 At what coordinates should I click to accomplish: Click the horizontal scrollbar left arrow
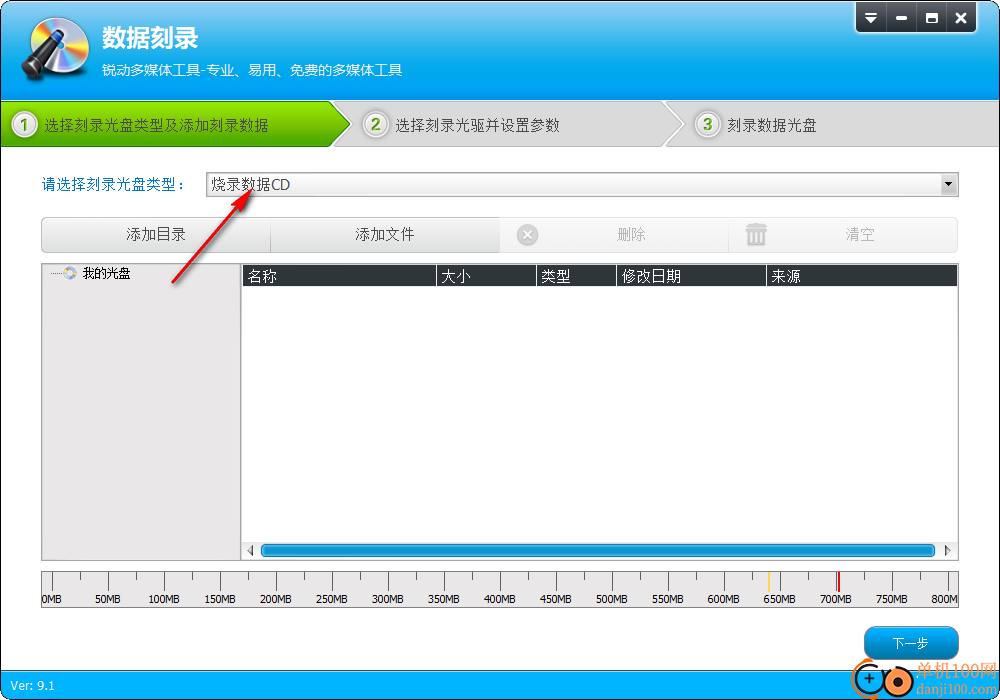[250, 550]
